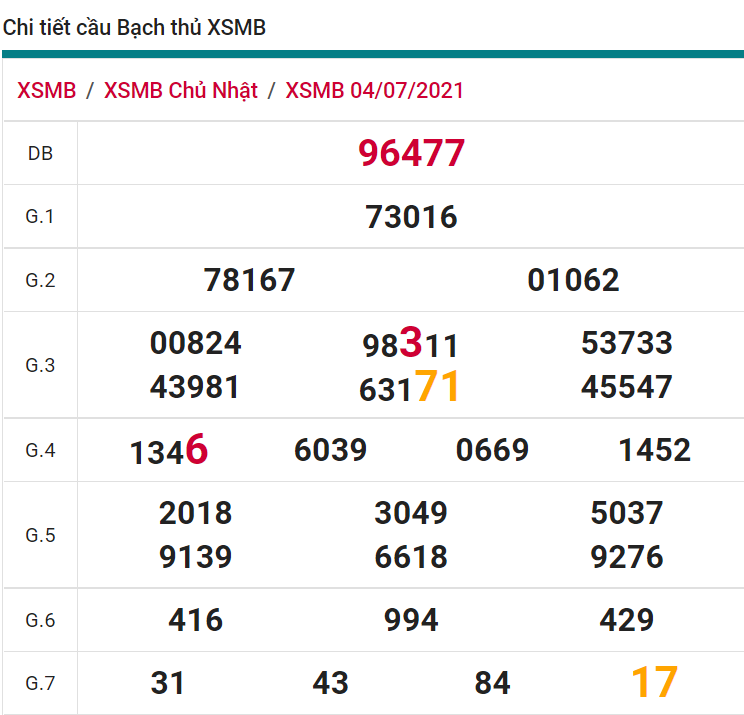The height and width of the screenshot is (715, 744).
Task: Click the G.7 number 43
Action: click(330, 683)
